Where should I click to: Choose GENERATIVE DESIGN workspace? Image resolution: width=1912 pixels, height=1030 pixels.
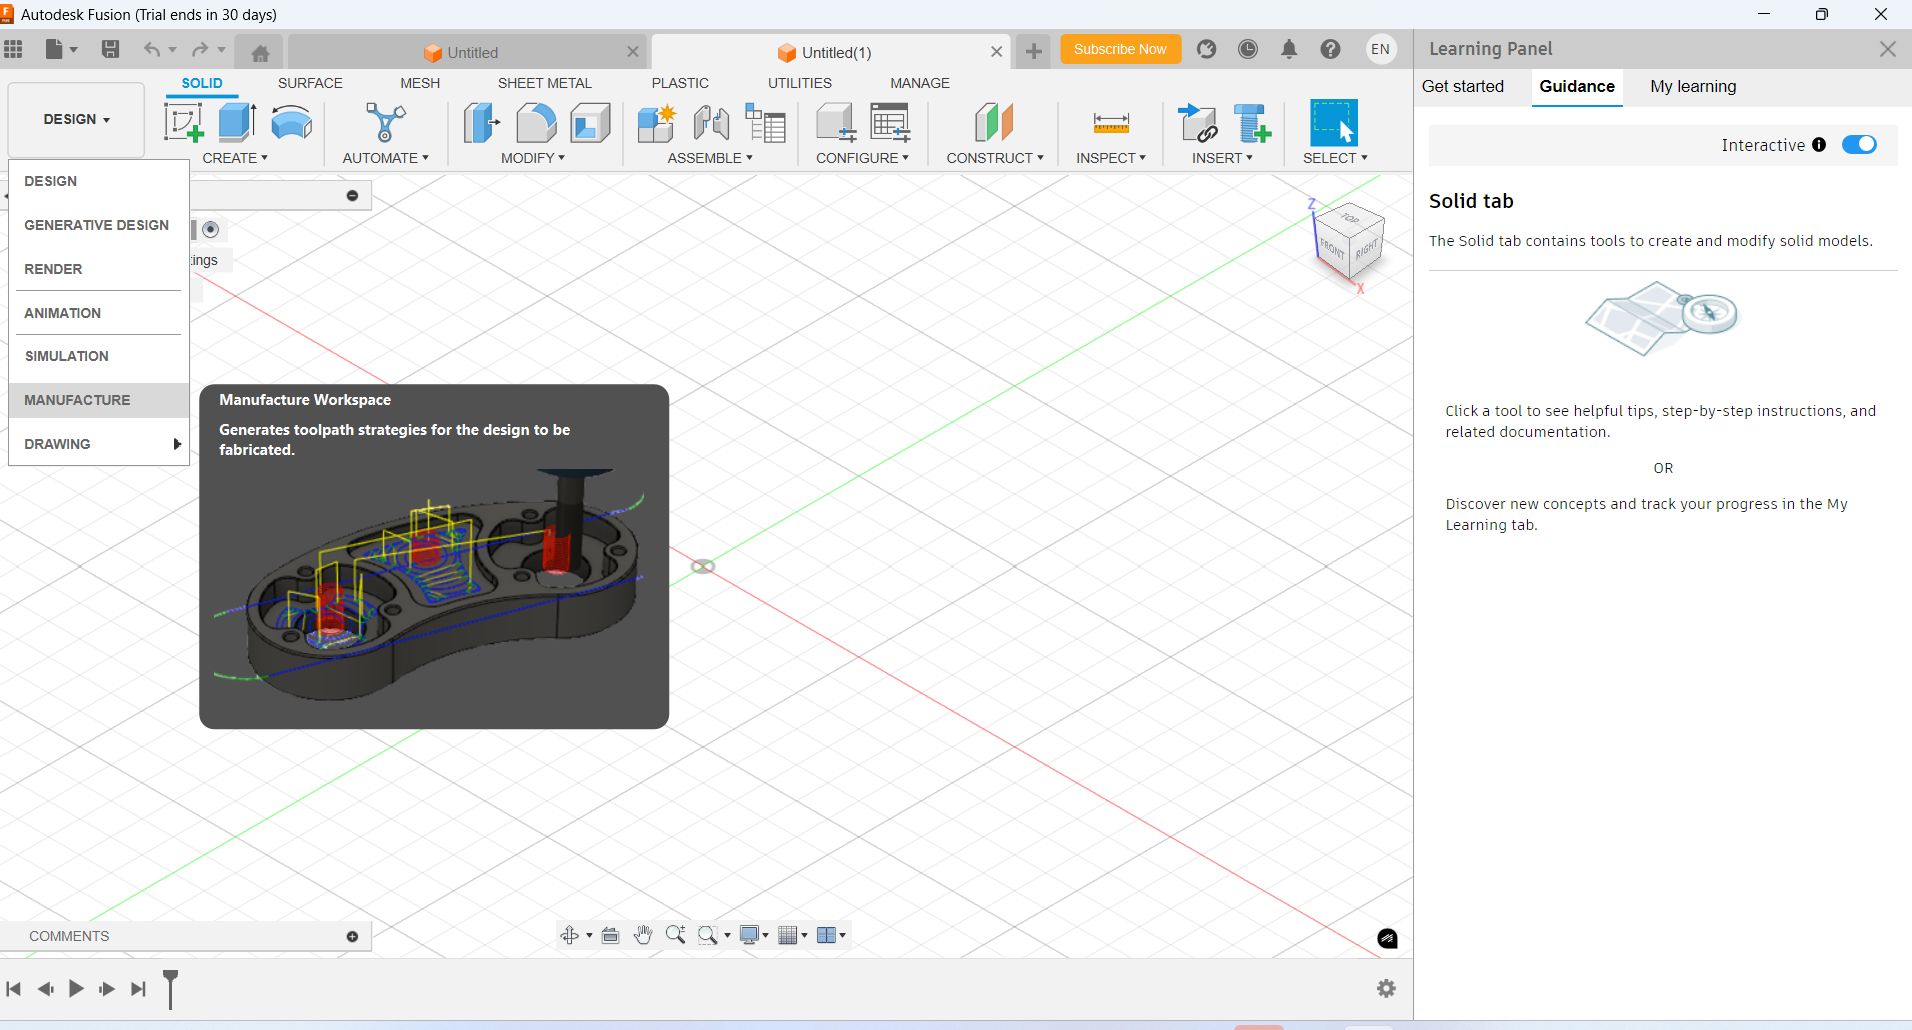tap(99, 225)
